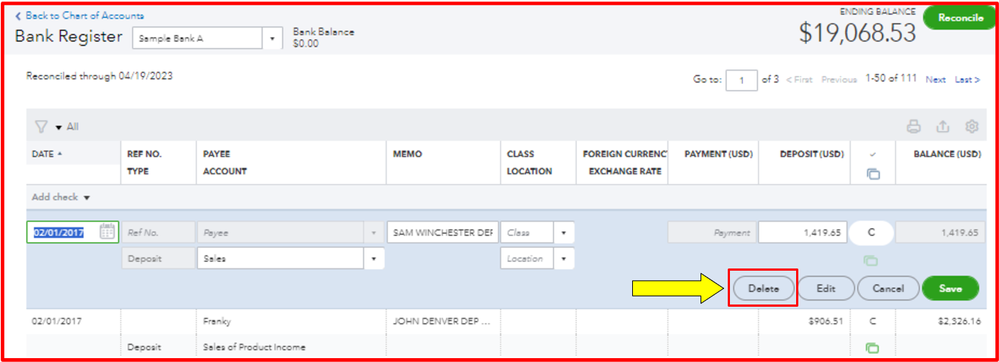999x362 pixels.
Task: Open the filter funnel icon
Action: point(41,127)
